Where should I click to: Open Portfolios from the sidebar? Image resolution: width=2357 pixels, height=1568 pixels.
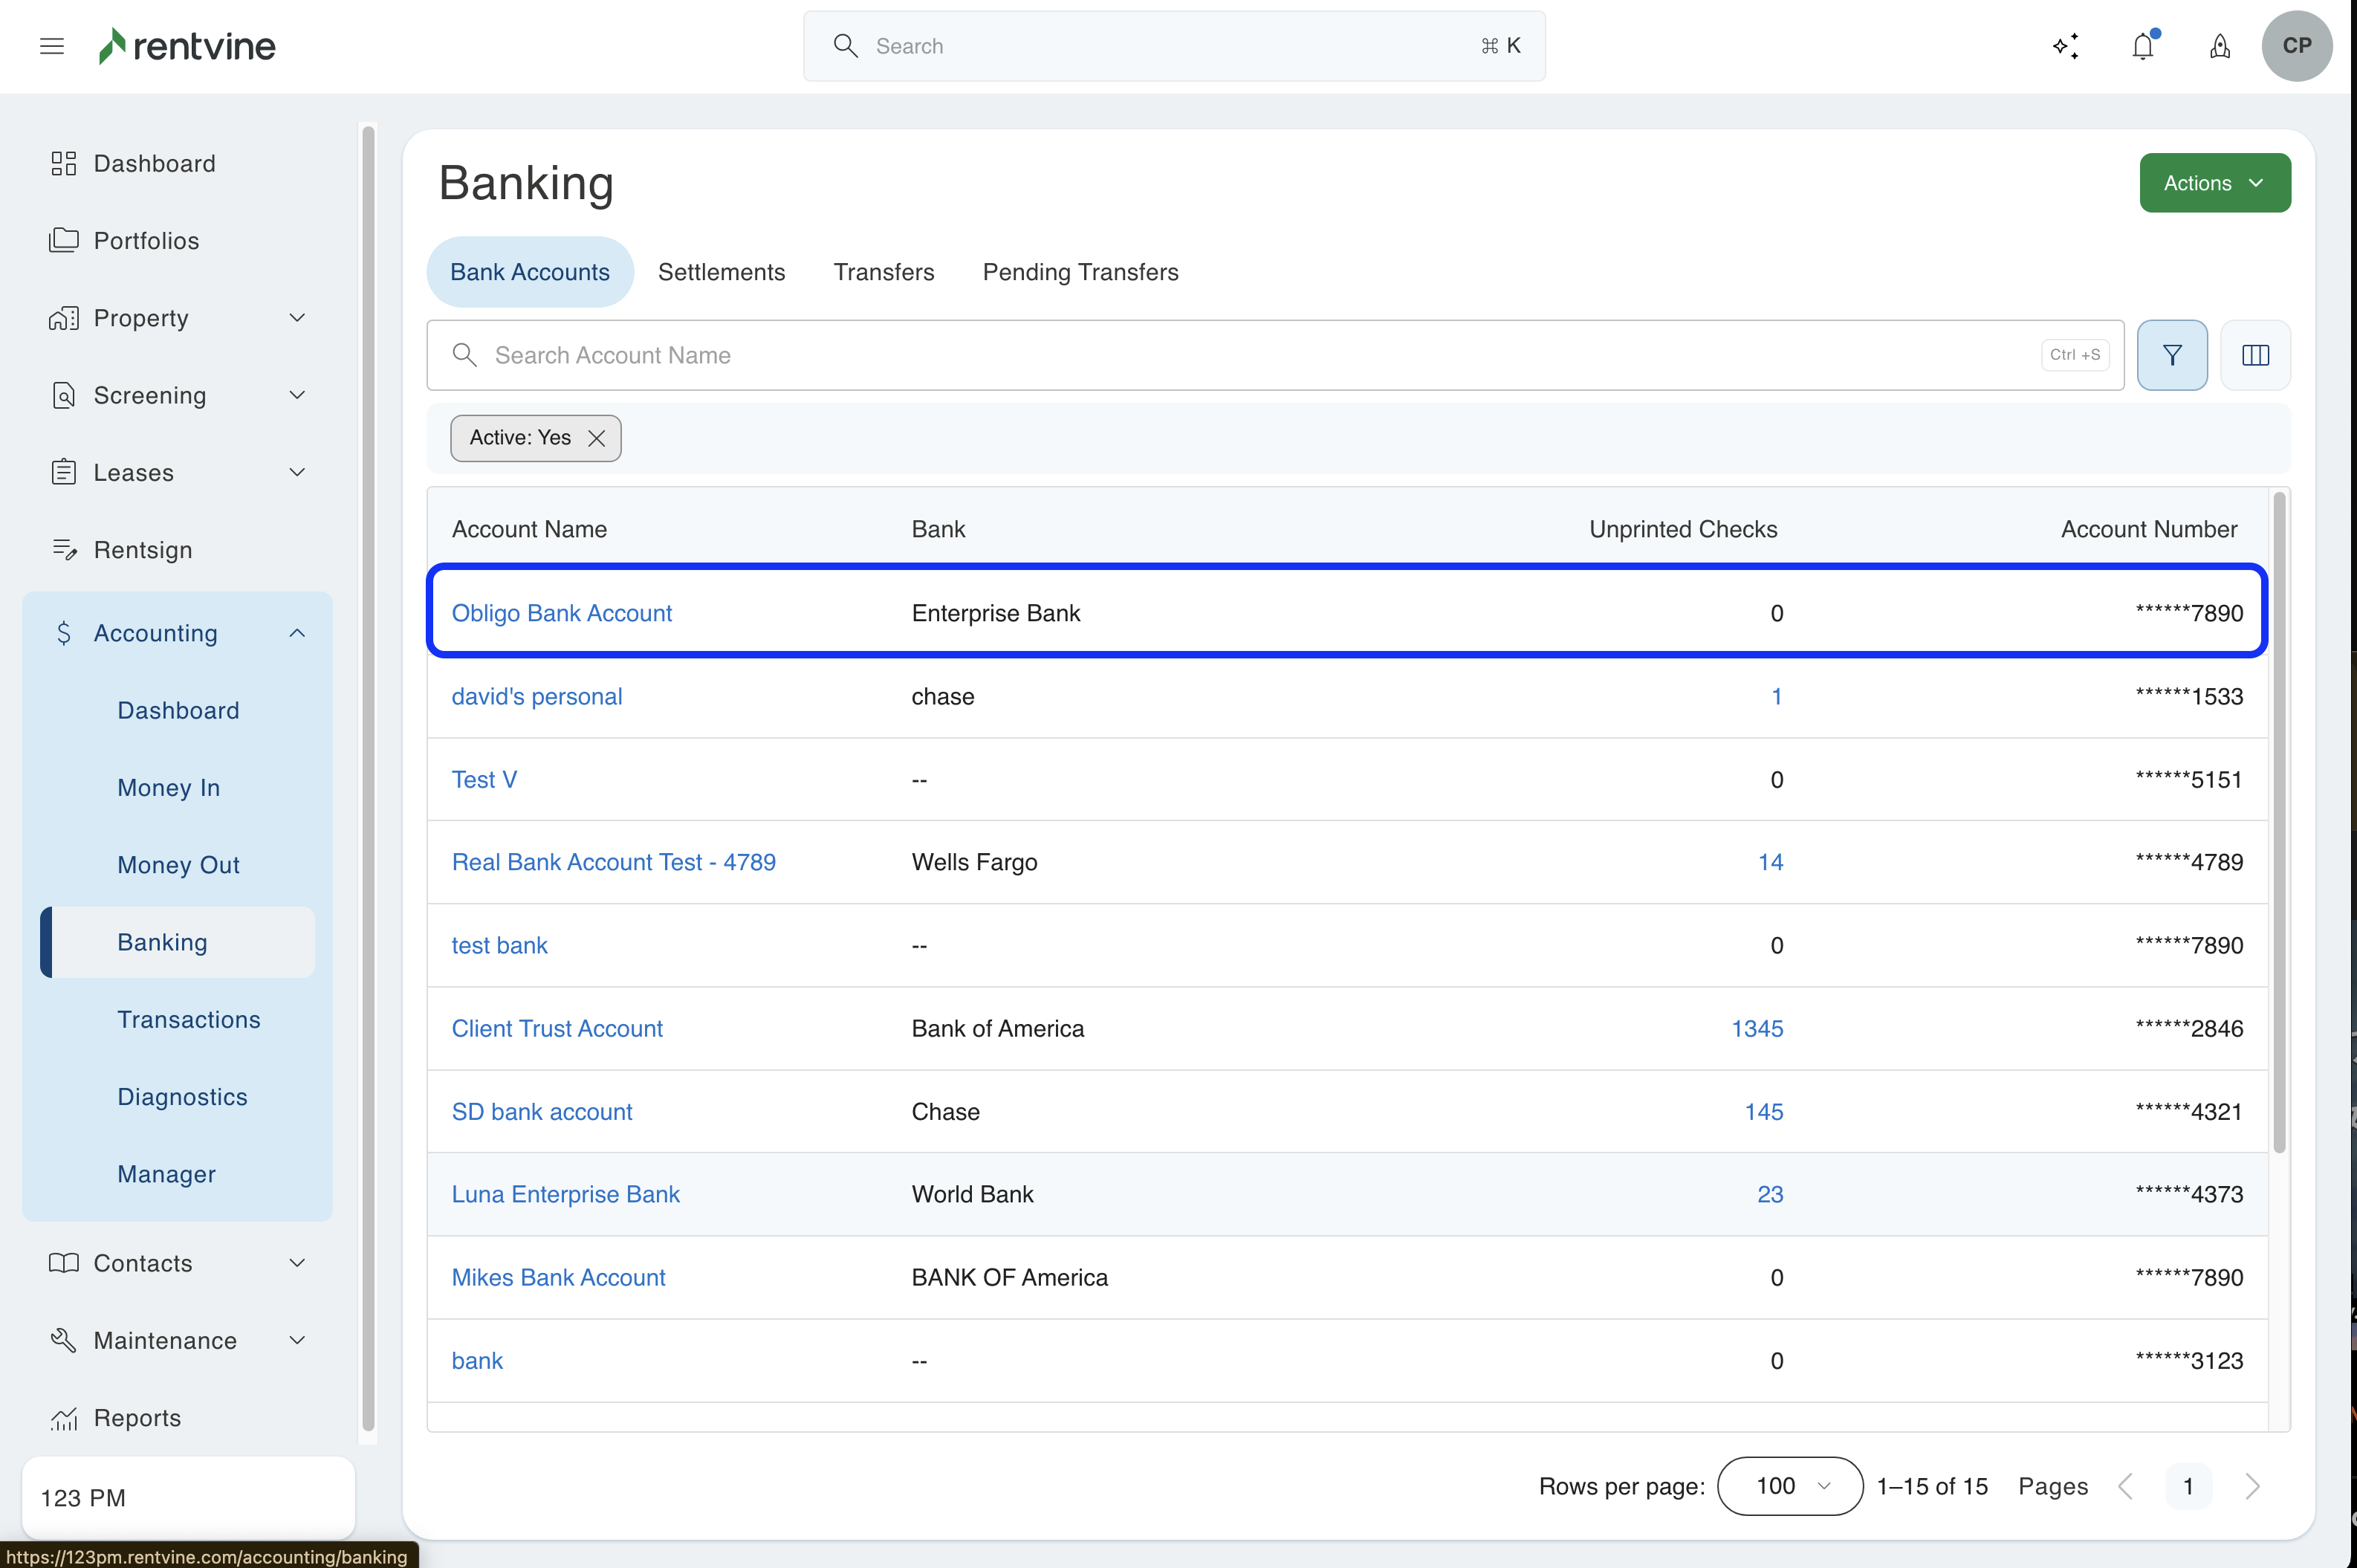click(x=146, y=241)
